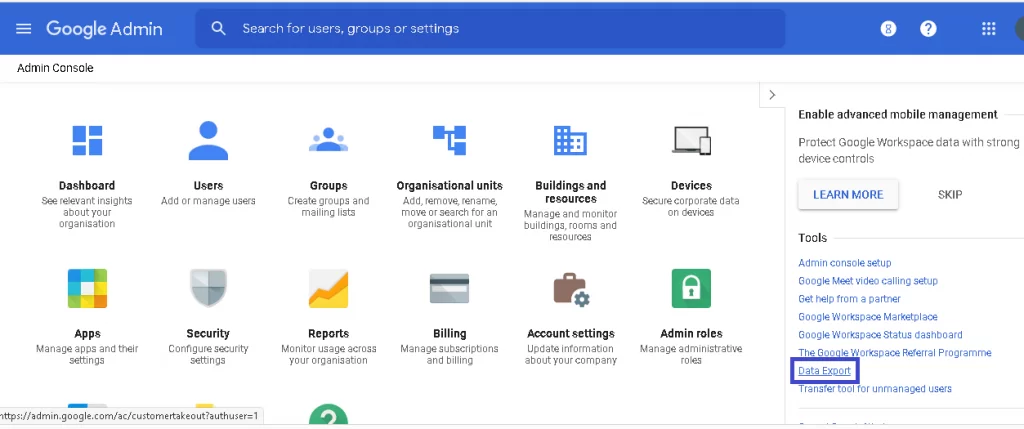Open the Data Export link
Image resolution: width=1024 pixels, height=429 pixels.
coord(824,371)
